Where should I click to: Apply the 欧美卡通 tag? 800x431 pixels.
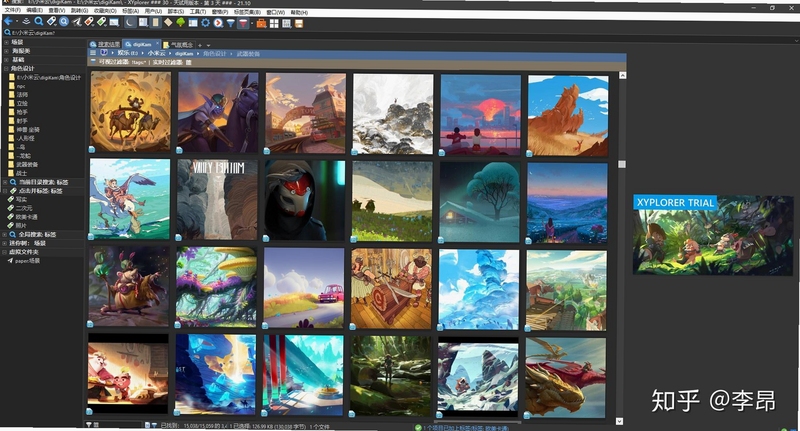27,217
